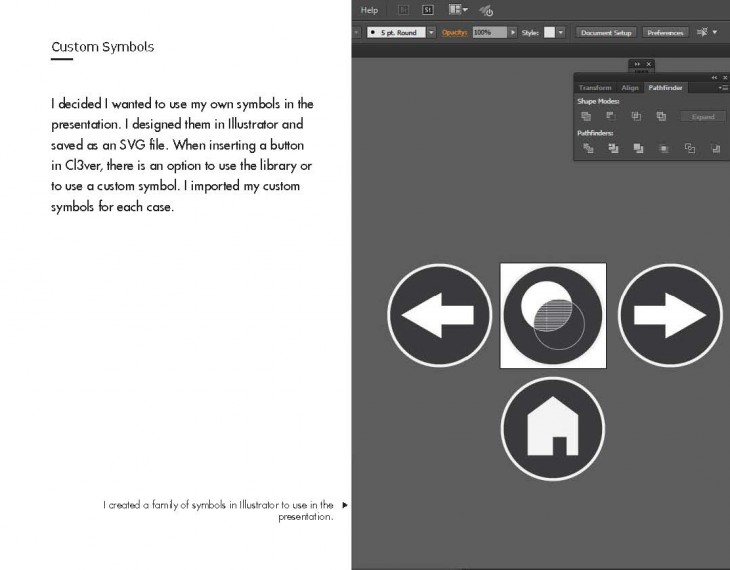Open the Help menu
730x570 pixels.
click(369, 10)
